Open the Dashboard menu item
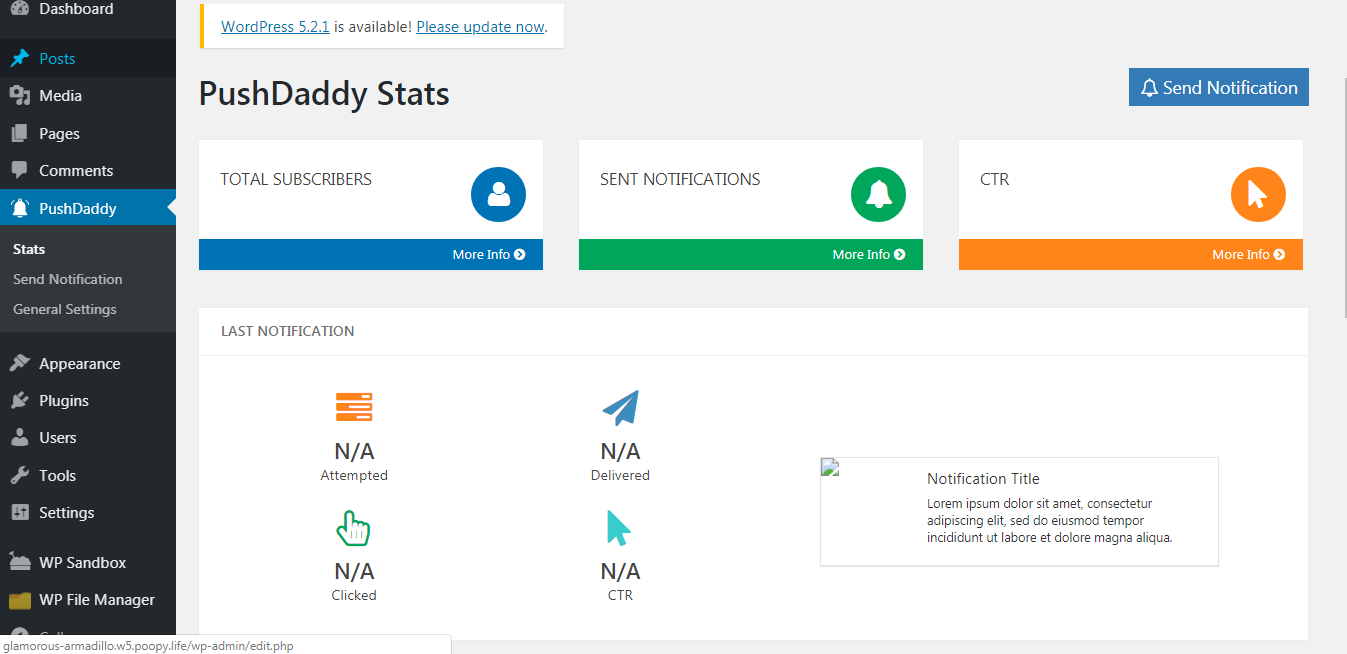 [88, 9]
